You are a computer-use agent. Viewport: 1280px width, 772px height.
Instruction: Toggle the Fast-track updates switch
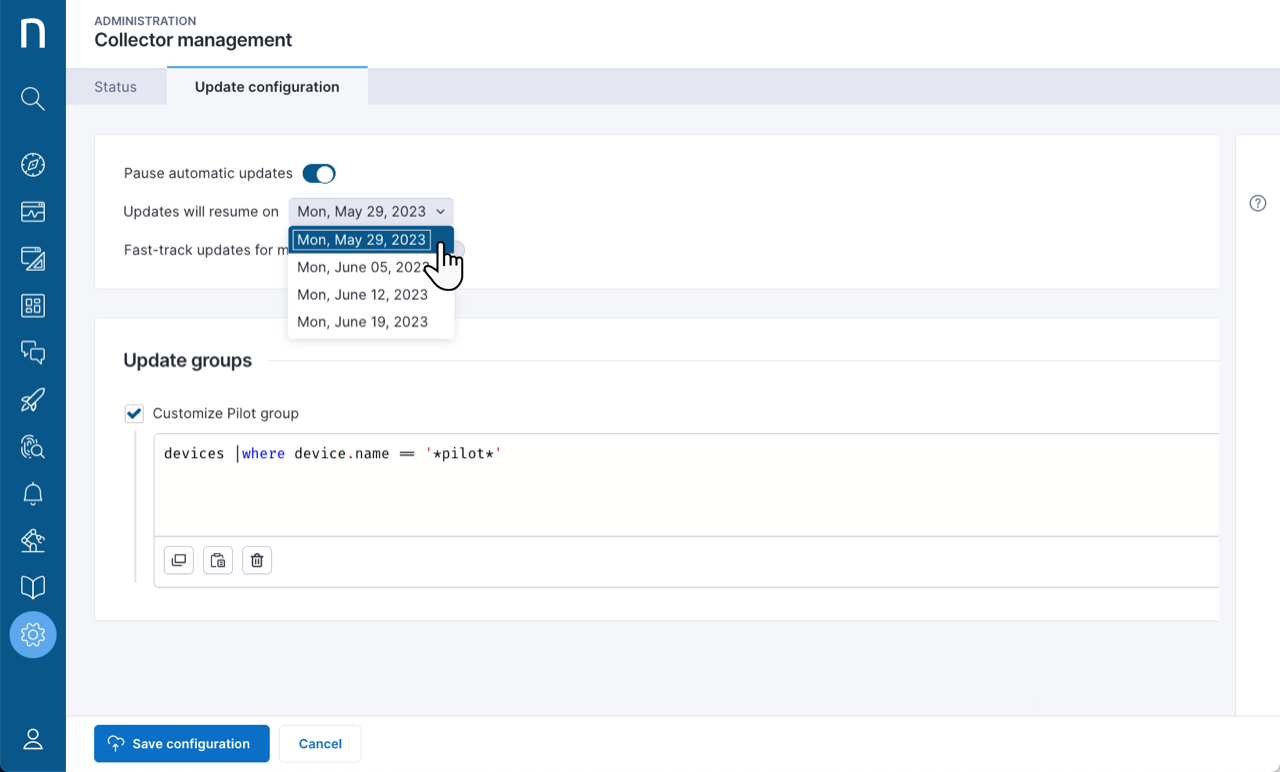click(458, 249)
